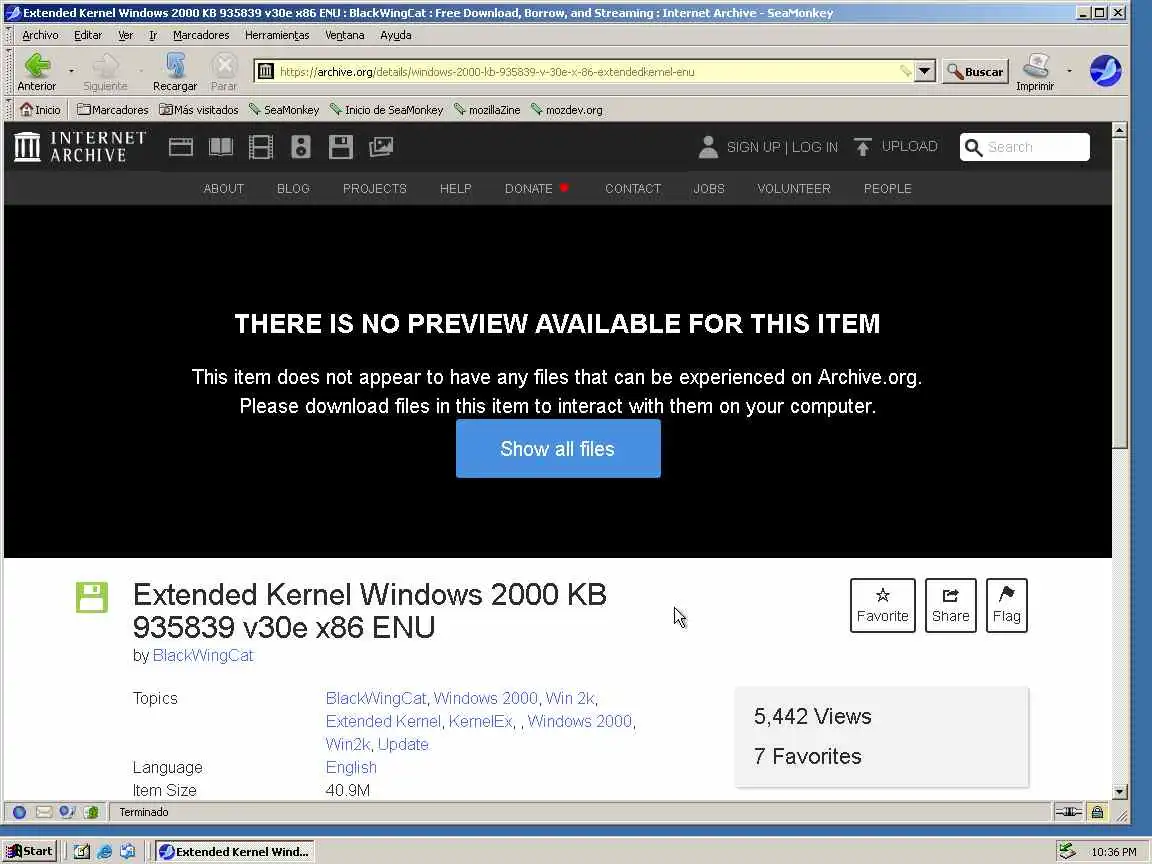Open the mozdev.org bookmark
The image size is (1152, 864).
[566, 109]
